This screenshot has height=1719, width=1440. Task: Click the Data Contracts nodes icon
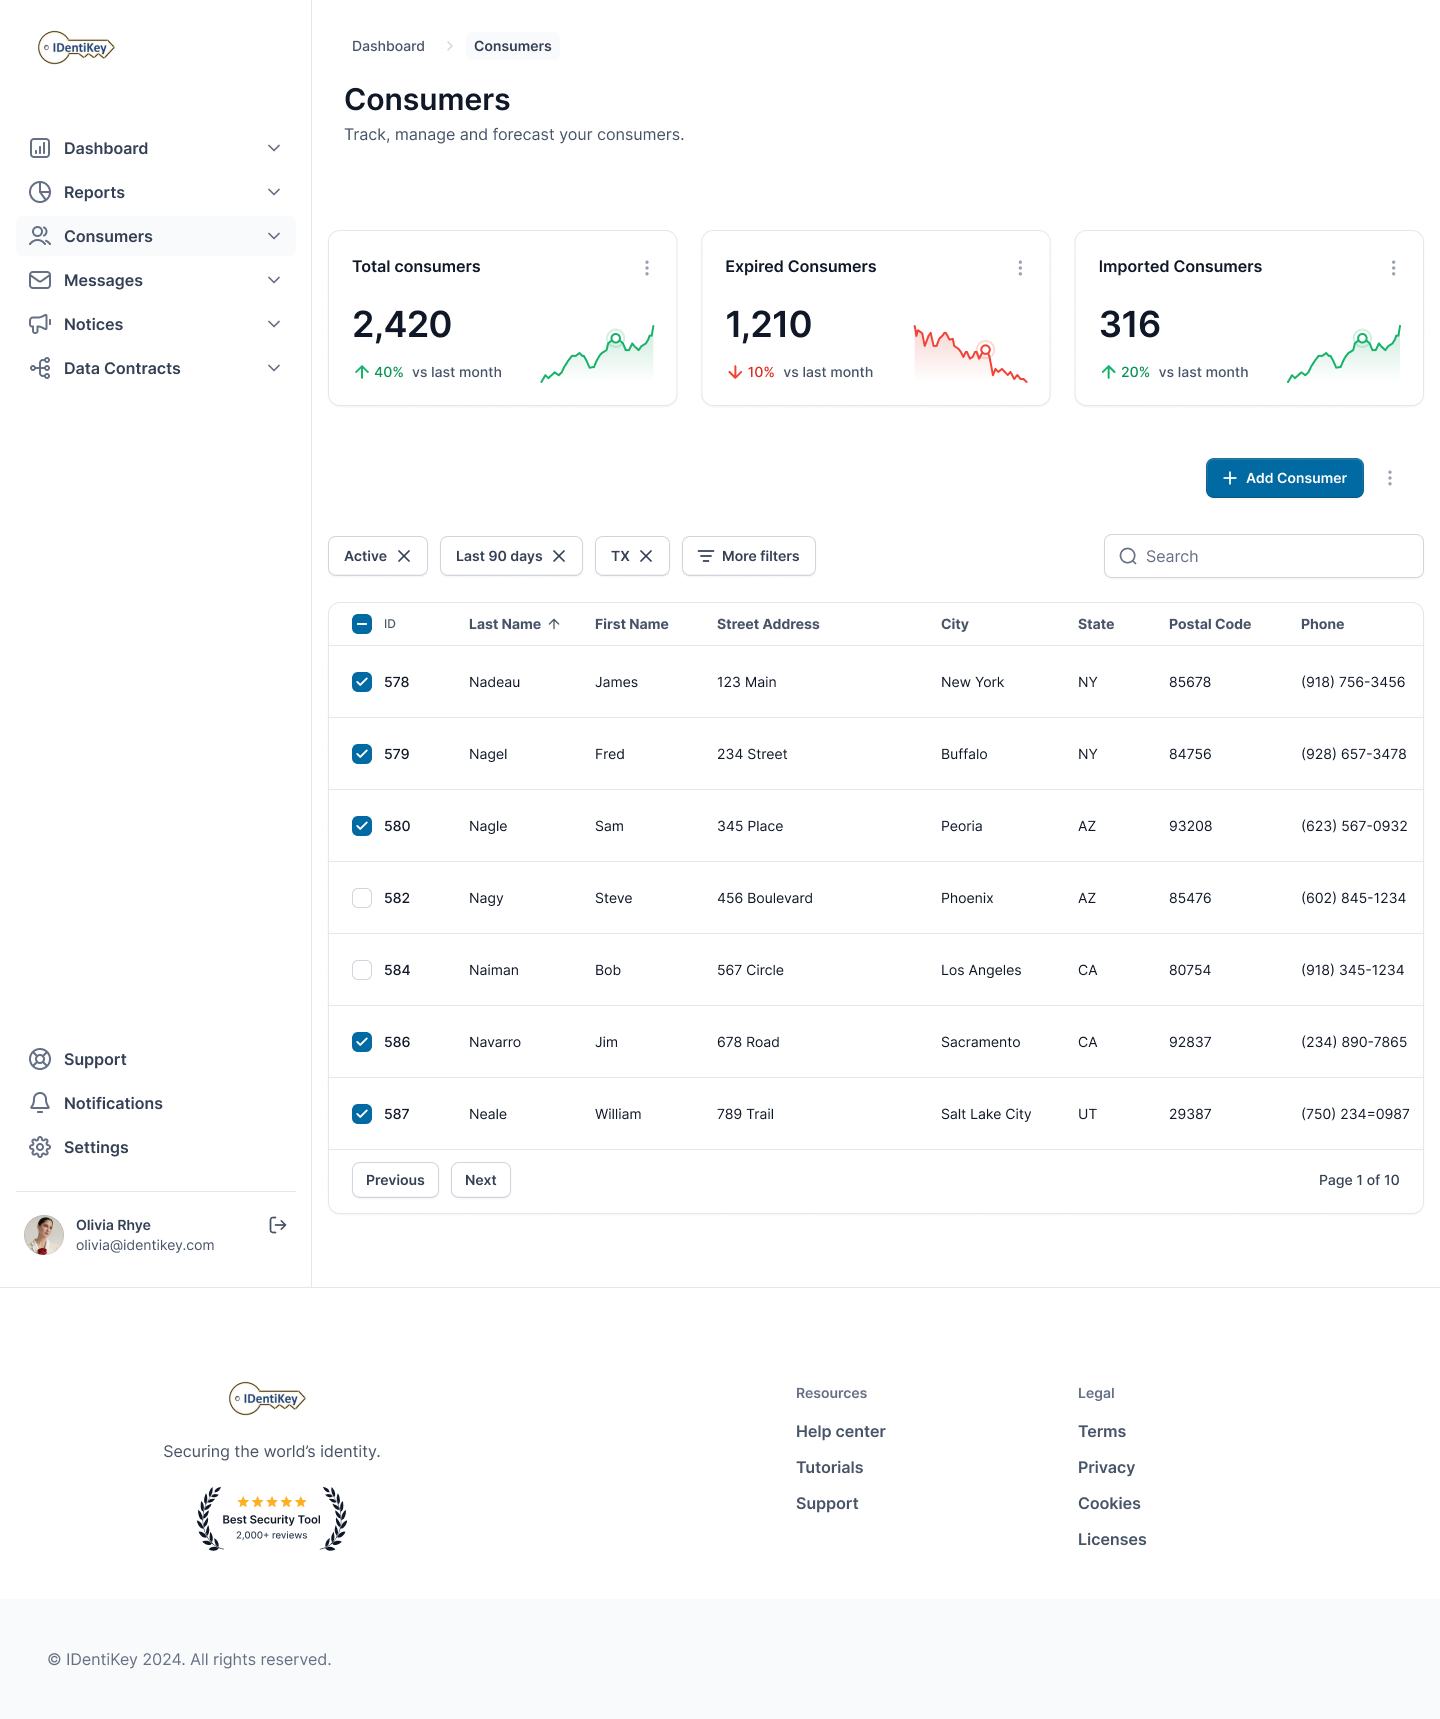40,368
